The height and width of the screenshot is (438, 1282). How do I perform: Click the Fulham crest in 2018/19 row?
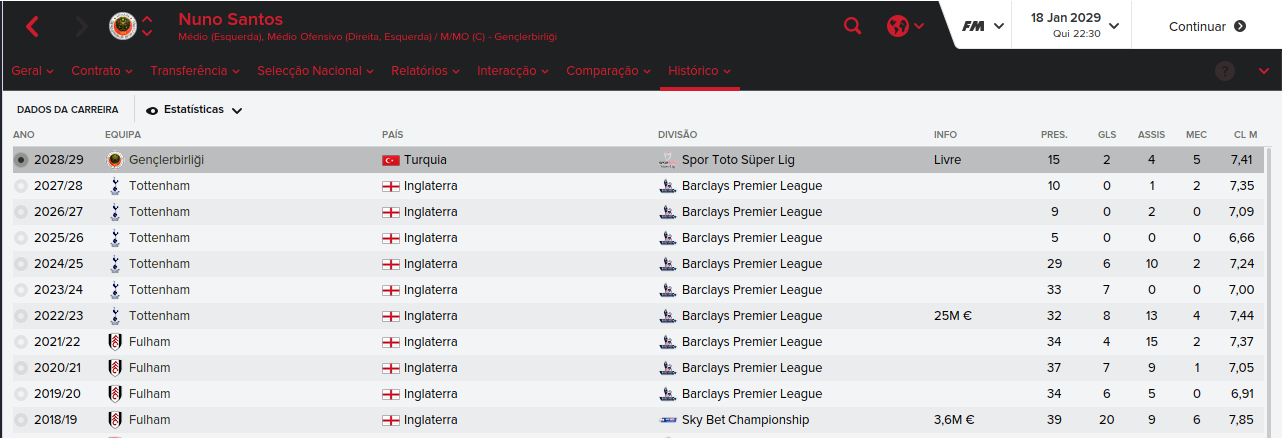tap(114, 420)
